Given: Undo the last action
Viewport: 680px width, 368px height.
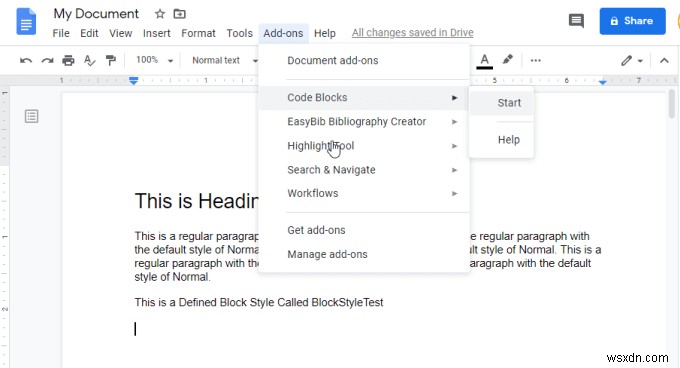Looking at the screenshot, I should 26,60.
